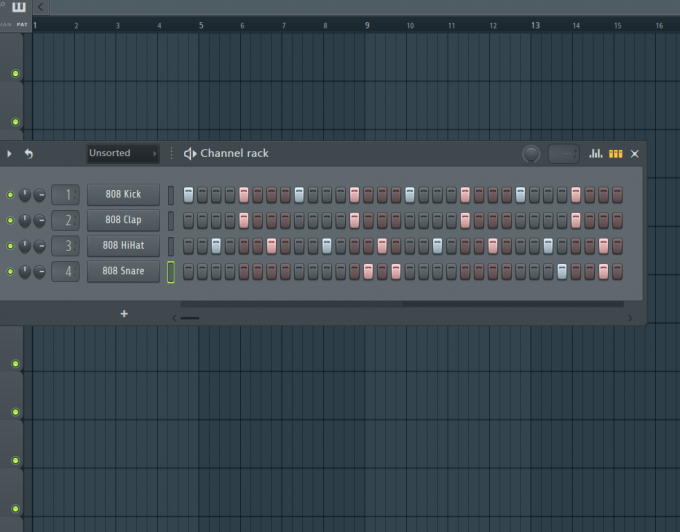Image resolution: width=680 pixels, height=532 pixels.
Task: Open the Unsorted channel filter dropdown
Action: 123,153
